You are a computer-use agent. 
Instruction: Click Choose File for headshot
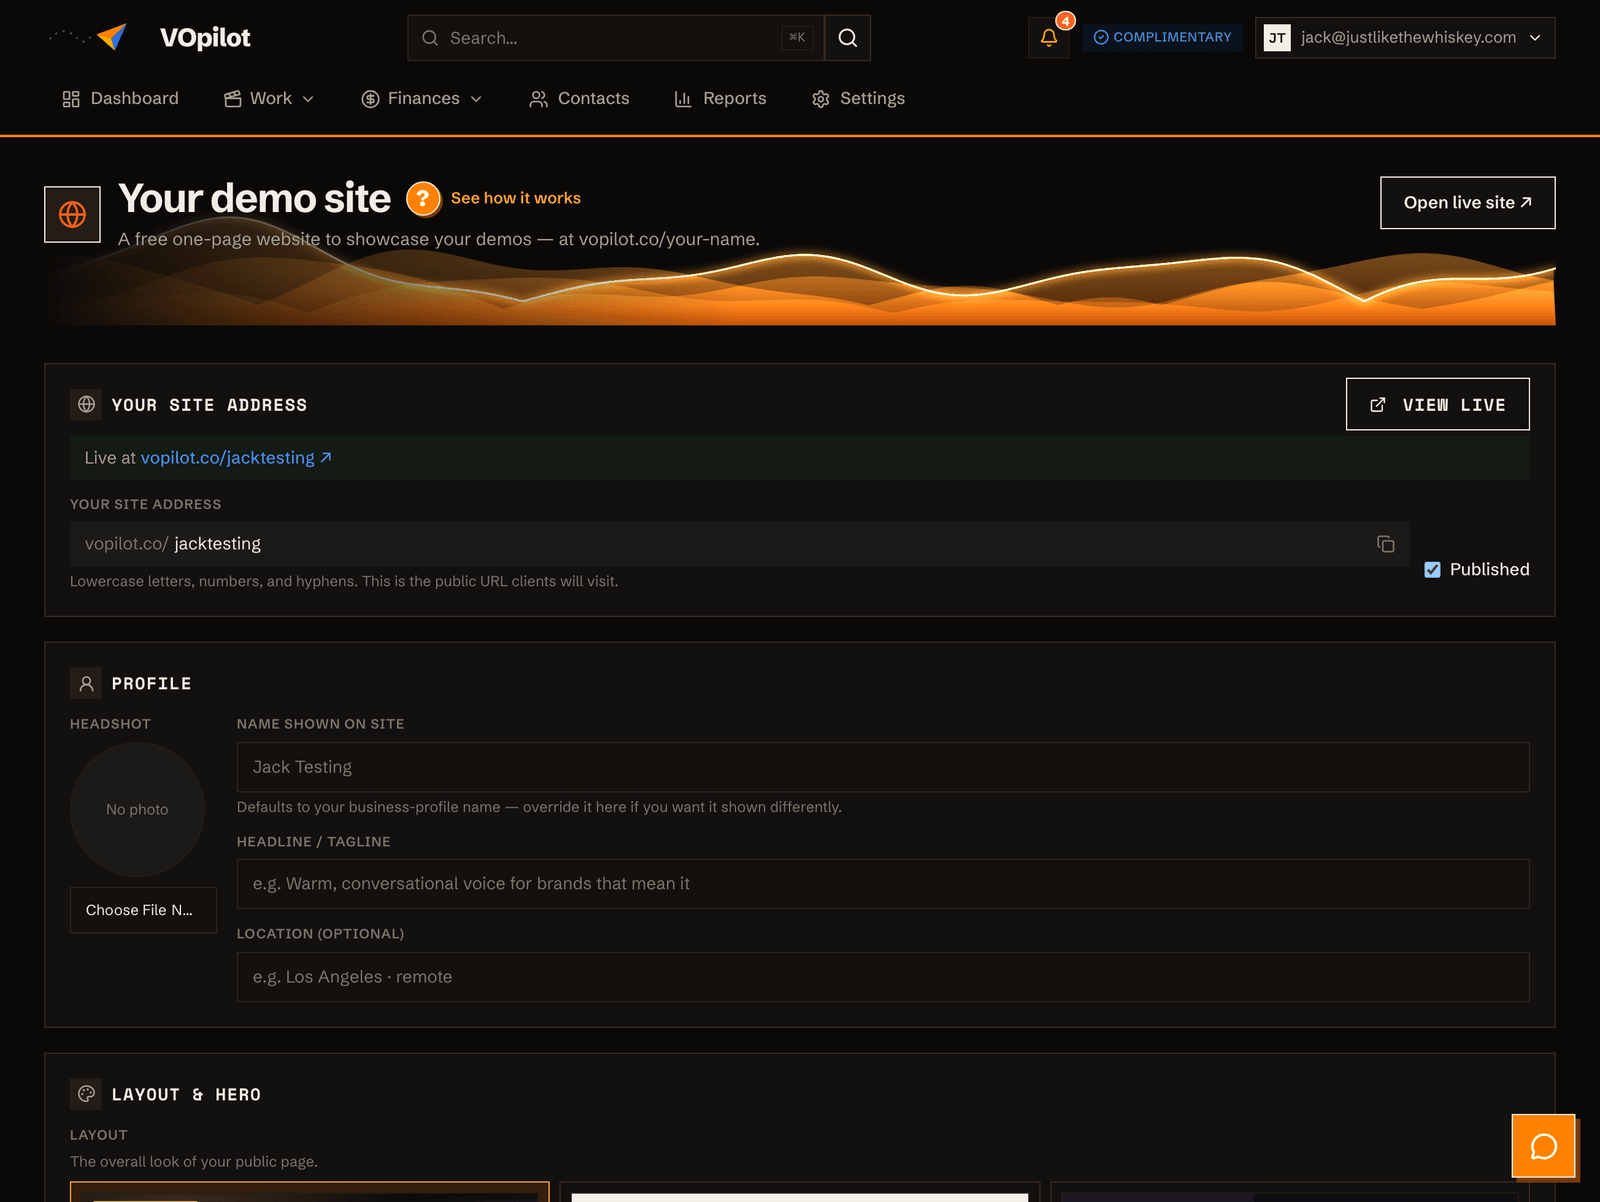143,910
